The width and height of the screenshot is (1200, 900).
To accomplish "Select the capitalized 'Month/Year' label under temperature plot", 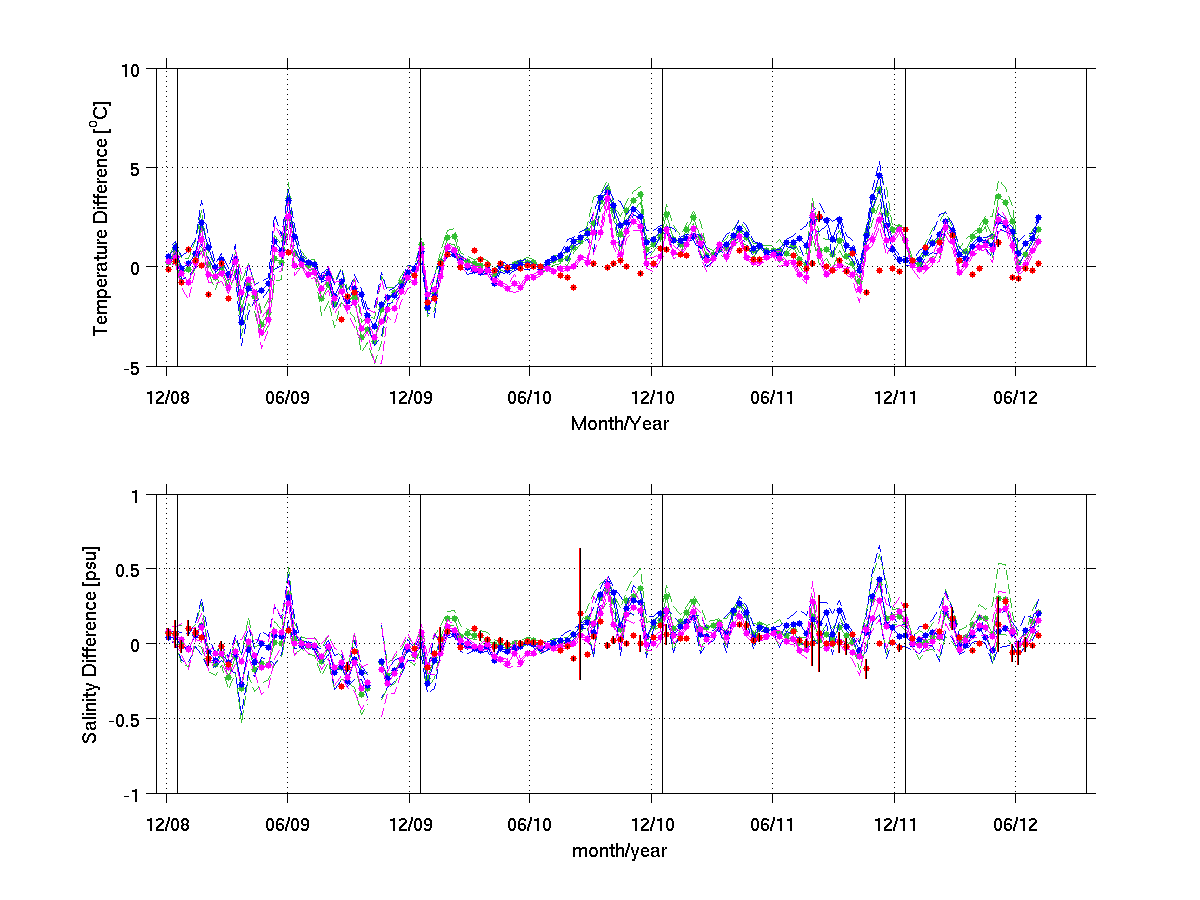I will point(620,423).
